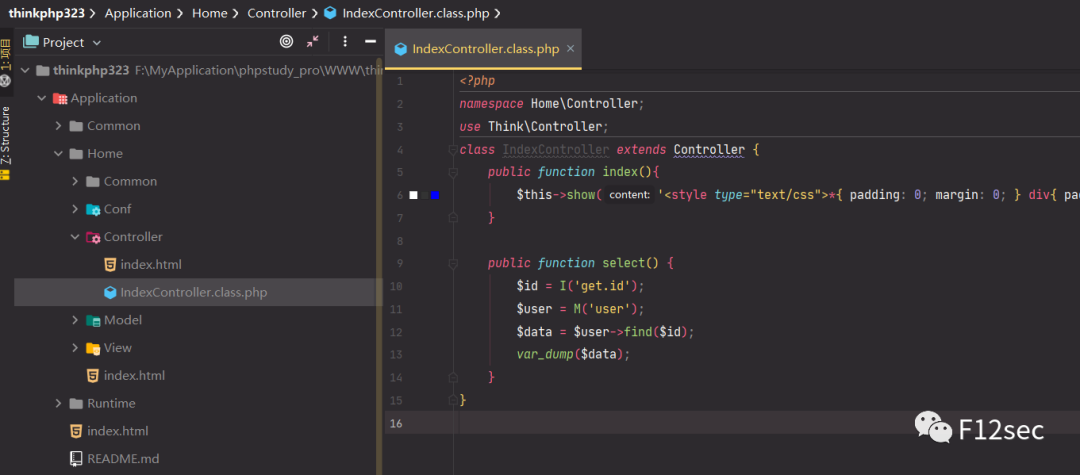Collapse the Home folder

click(x=59, y=154)
